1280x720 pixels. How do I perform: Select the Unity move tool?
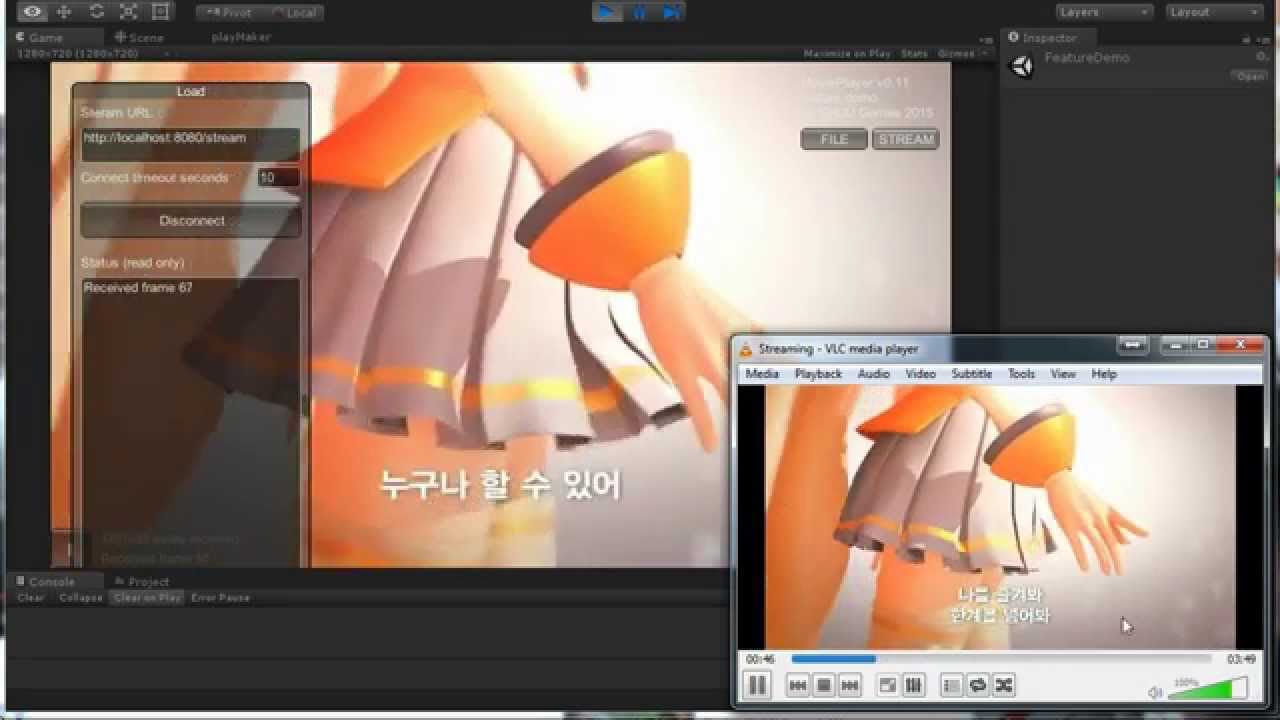coord(65,11)
